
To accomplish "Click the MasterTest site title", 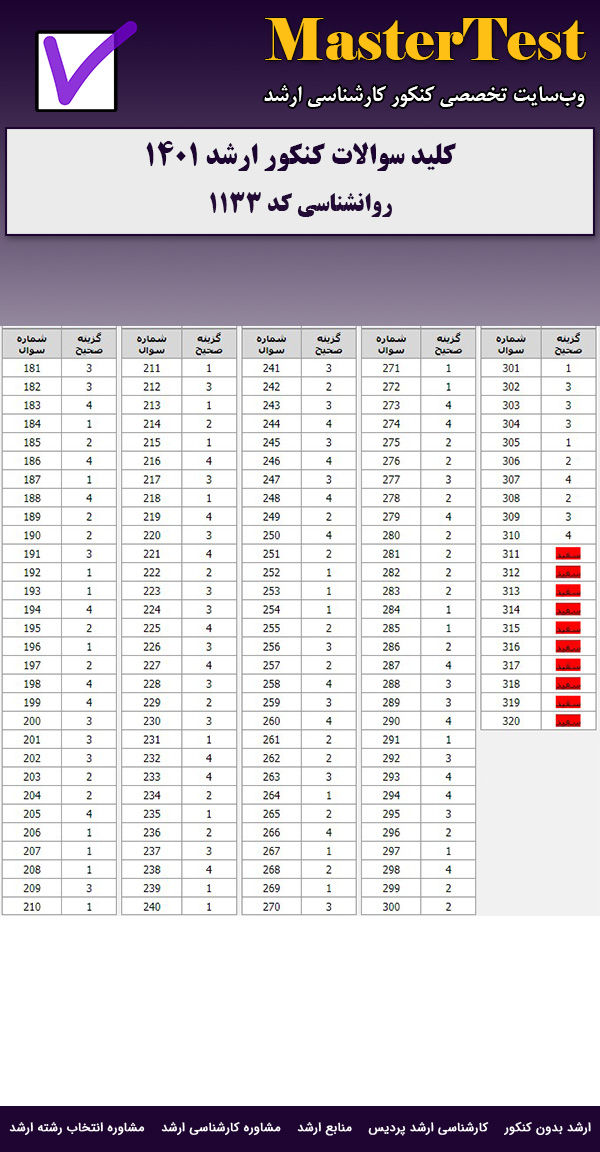I will pyautogui.click(x=425, y=42).
